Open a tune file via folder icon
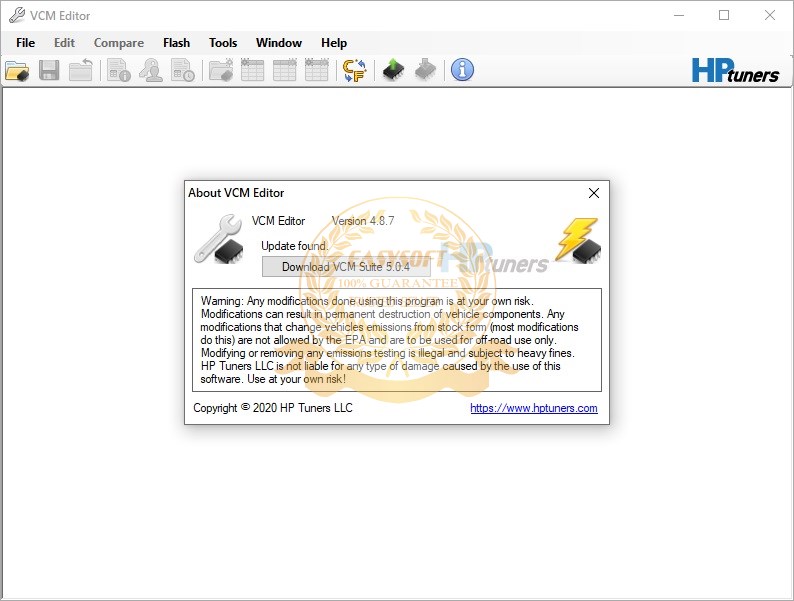Screen dimensions: 794x601 (x=17, y=70)
